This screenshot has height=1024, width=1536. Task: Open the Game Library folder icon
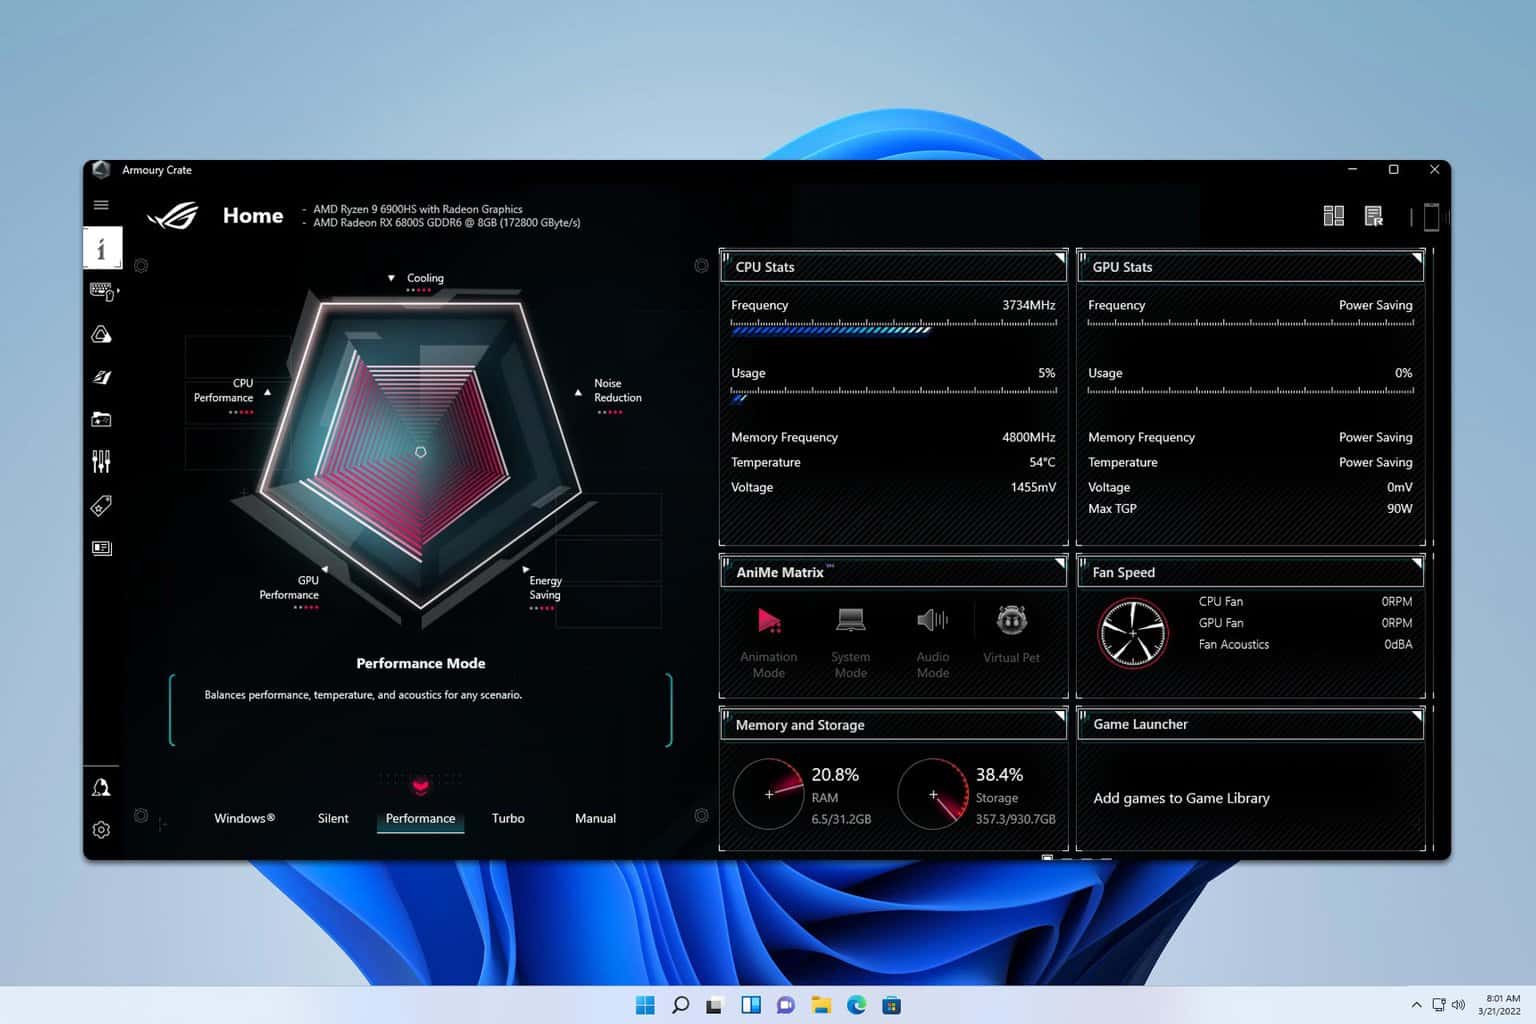pyautogui.click(x=102, y=419)
